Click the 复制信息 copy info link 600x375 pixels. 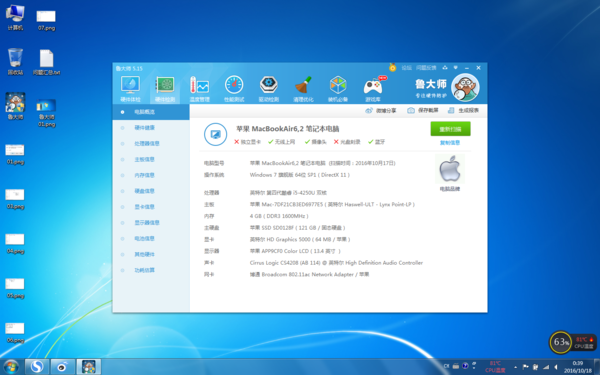[x=450, y=143]
